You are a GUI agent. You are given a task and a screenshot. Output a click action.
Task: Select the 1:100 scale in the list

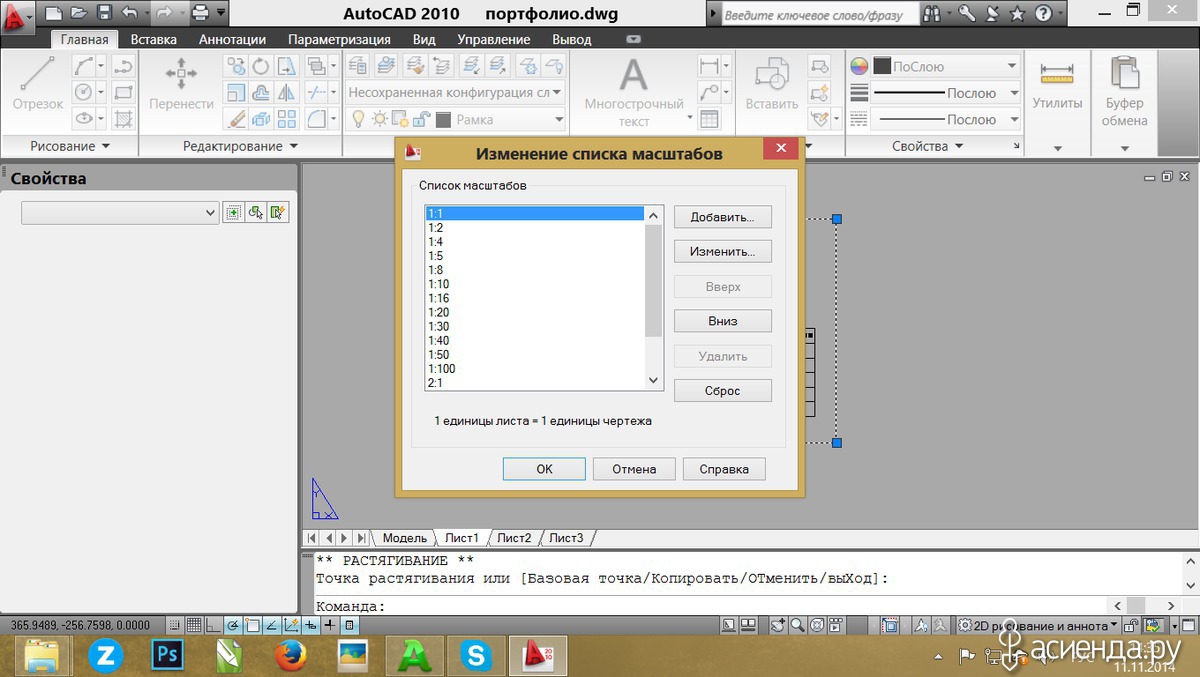[534, 369]
